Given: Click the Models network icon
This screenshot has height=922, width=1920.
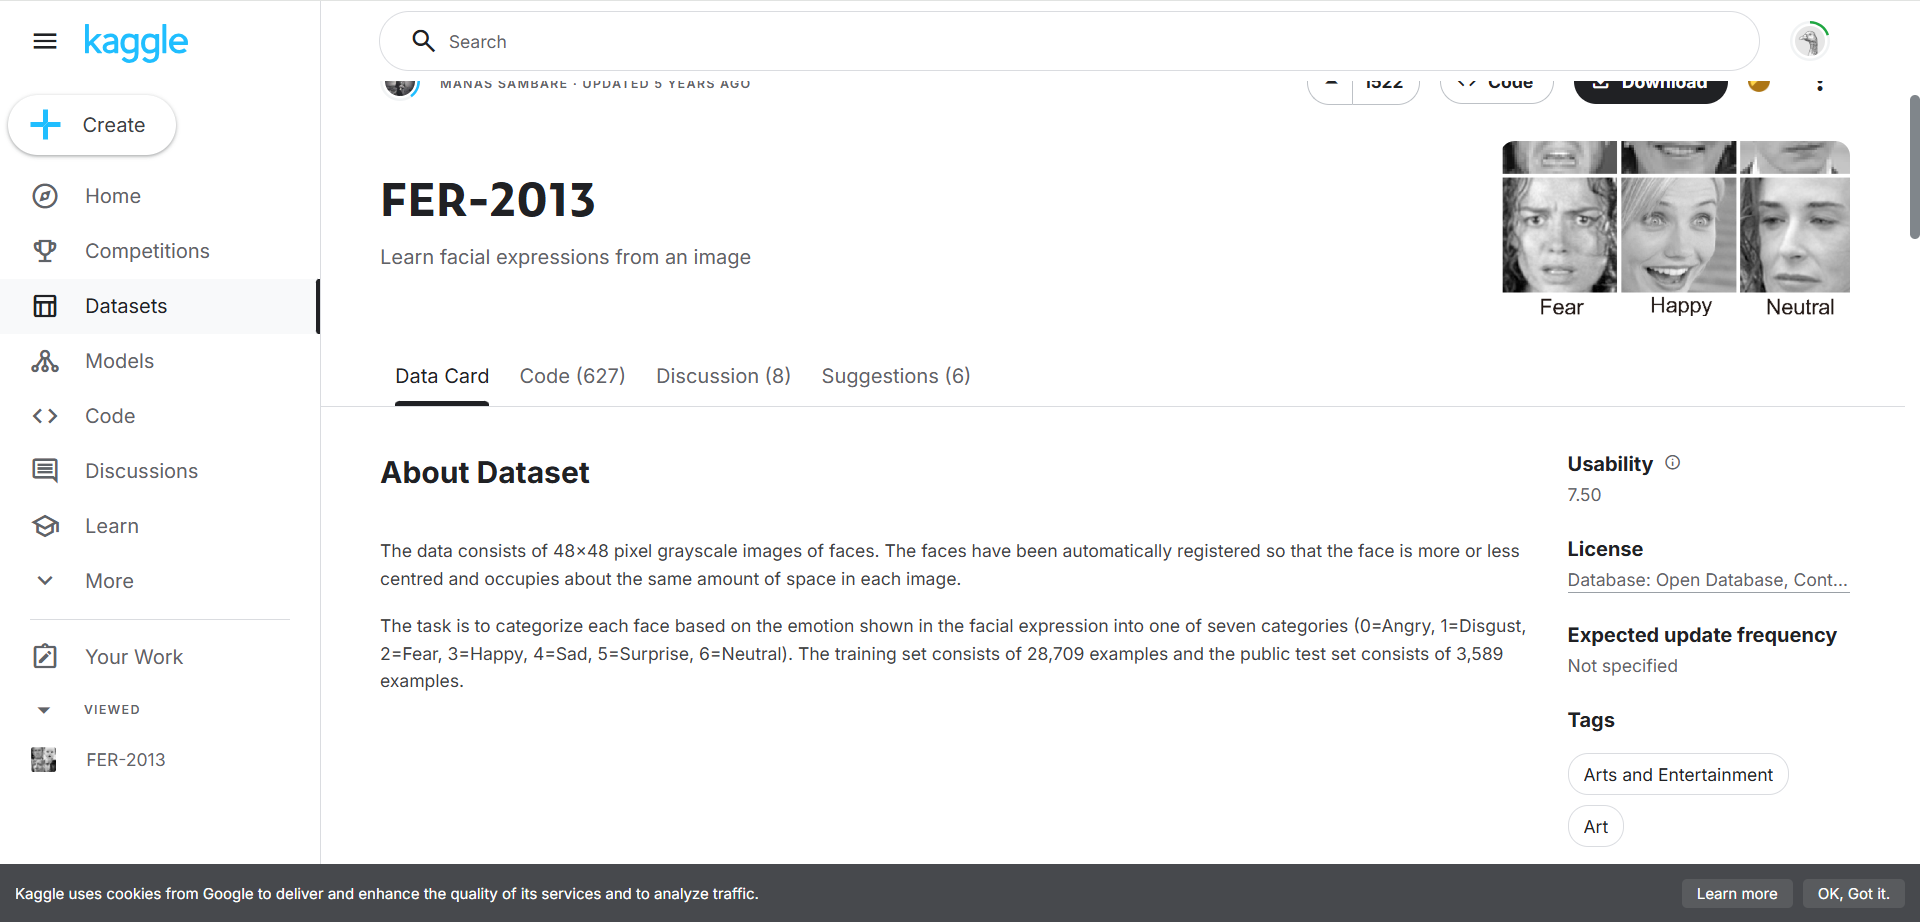Looking at the screenshot, I should pyautogui.click(x=45, y=361).
